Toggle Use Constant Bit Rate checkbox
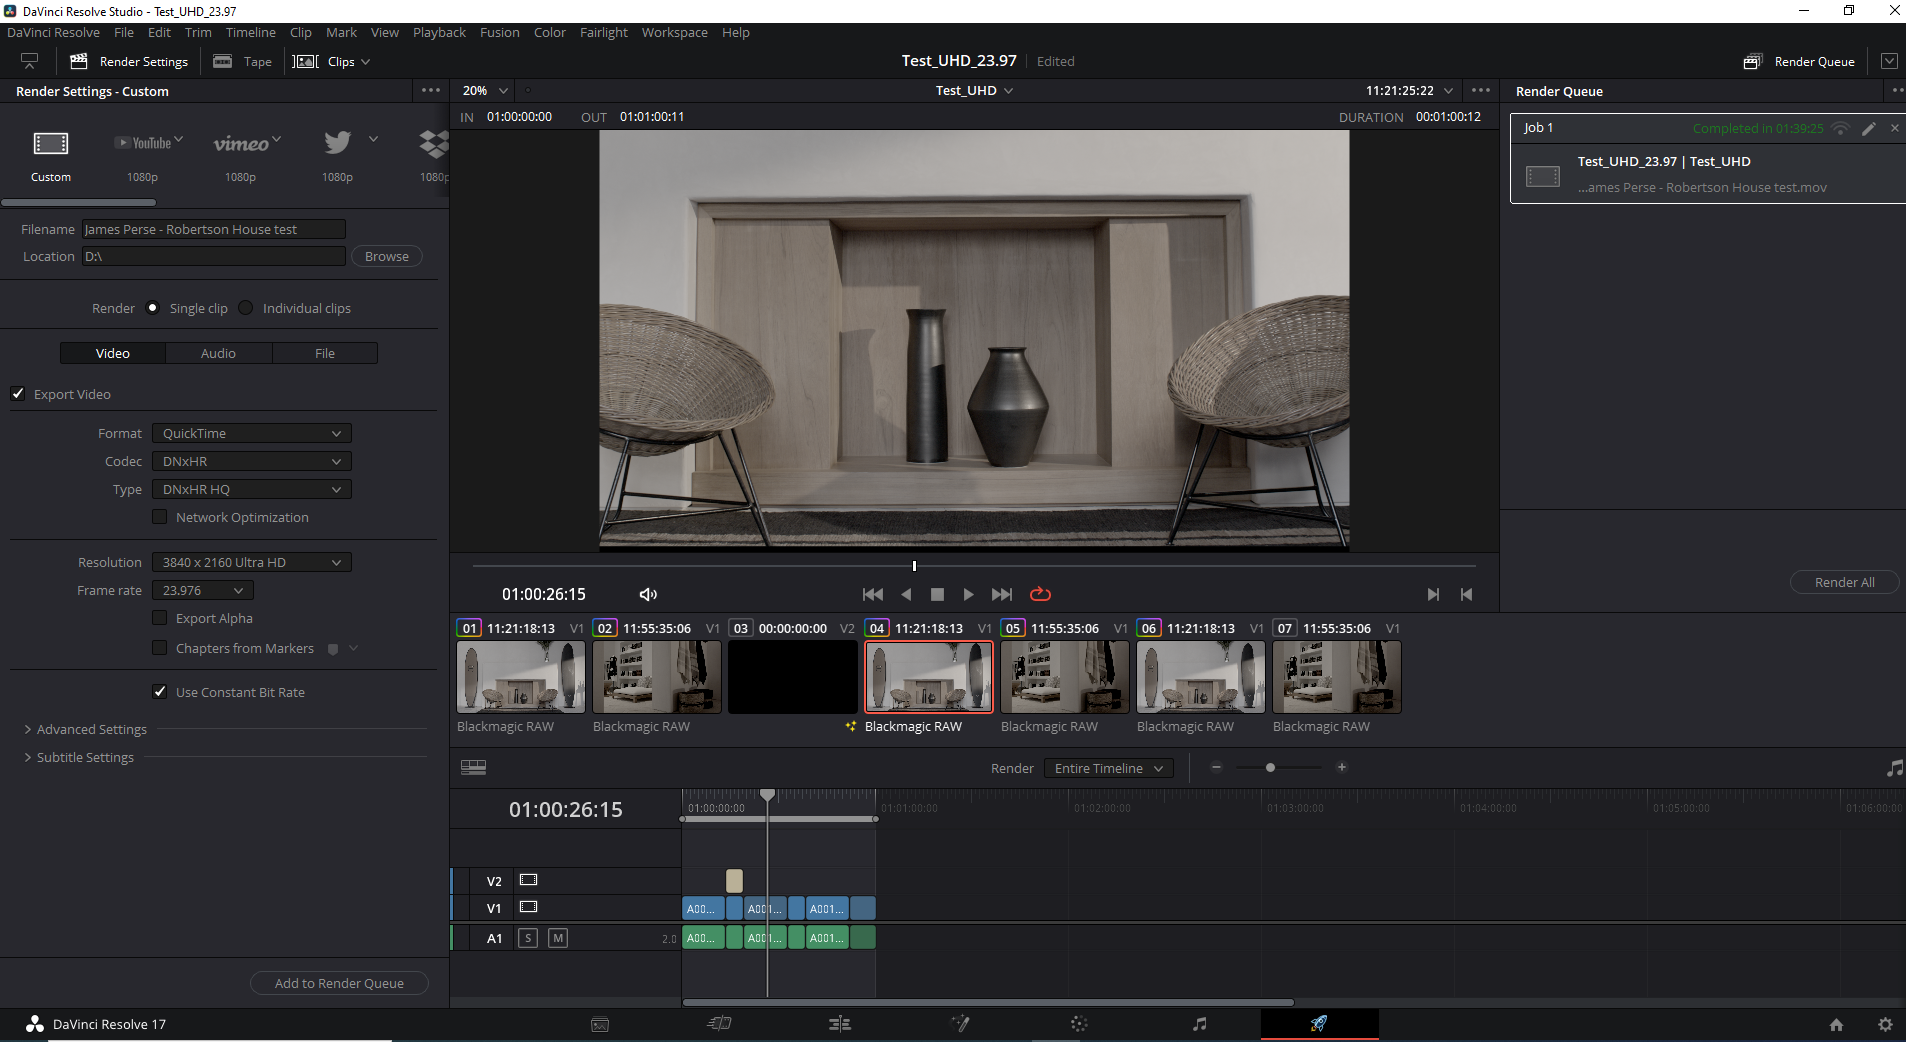This screenshot has width=1906, height=1042. pos(160,691)
